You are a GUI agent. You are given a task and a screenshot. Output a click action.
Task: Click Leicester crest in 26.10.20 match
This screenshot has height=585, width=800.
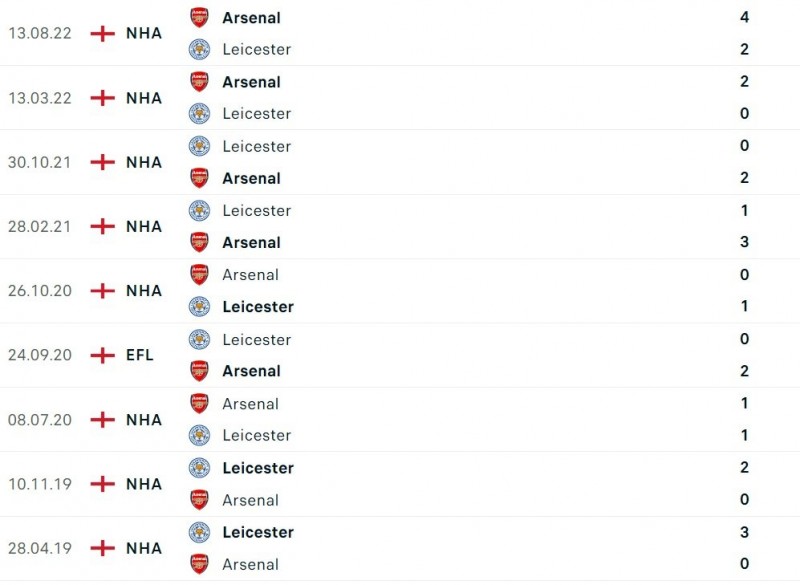tap(200, 306)
